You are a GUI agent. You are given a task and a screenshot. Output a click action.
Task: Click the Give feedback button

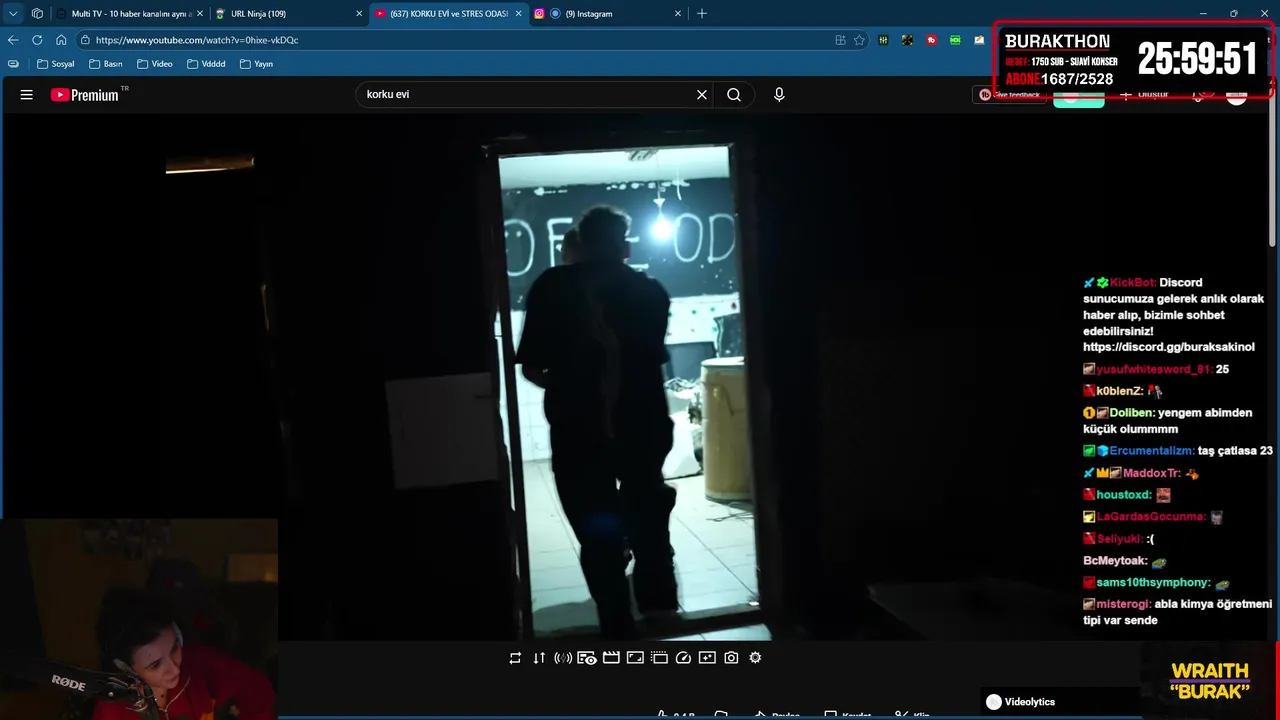(x=1010, y=95)
